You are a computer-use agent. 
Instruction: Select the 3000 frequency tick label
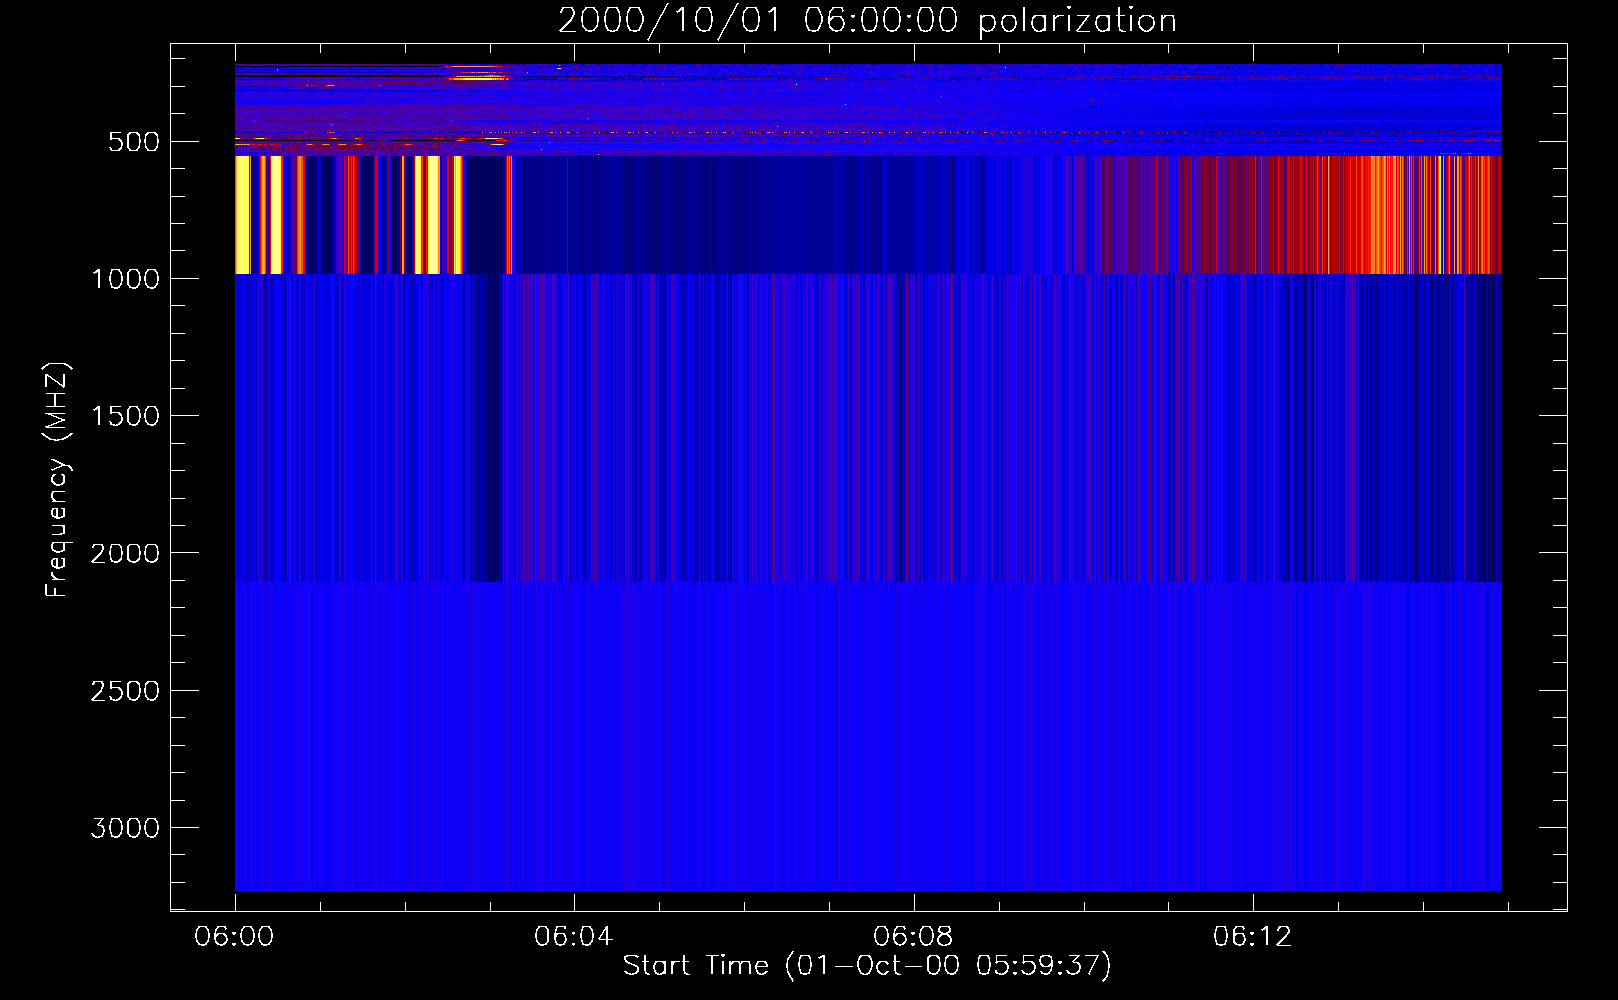tap(125, 828)
